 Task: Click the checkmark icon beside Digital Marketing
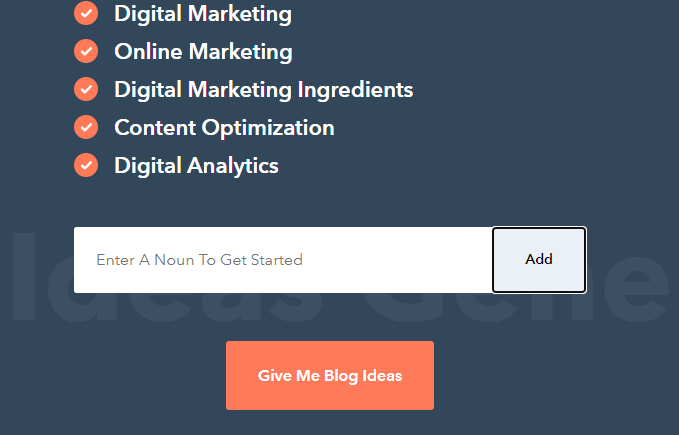pos(86,13)
